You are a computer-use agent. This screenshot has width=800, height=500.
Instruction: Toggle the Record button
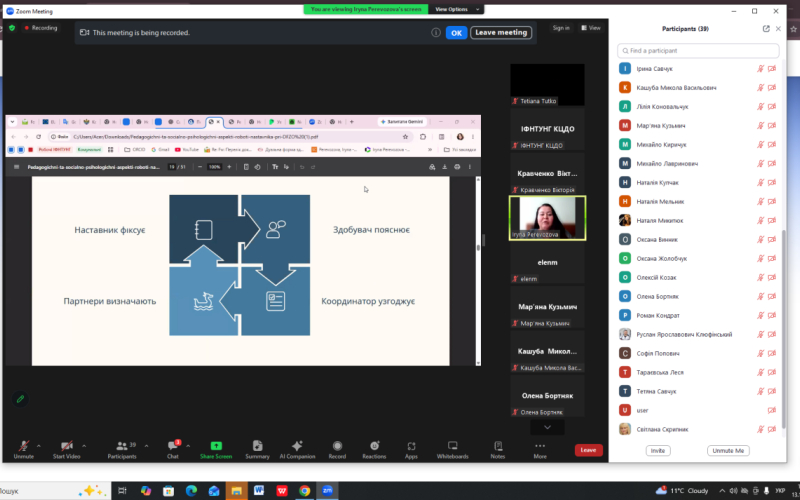click(x=337, y=449)
